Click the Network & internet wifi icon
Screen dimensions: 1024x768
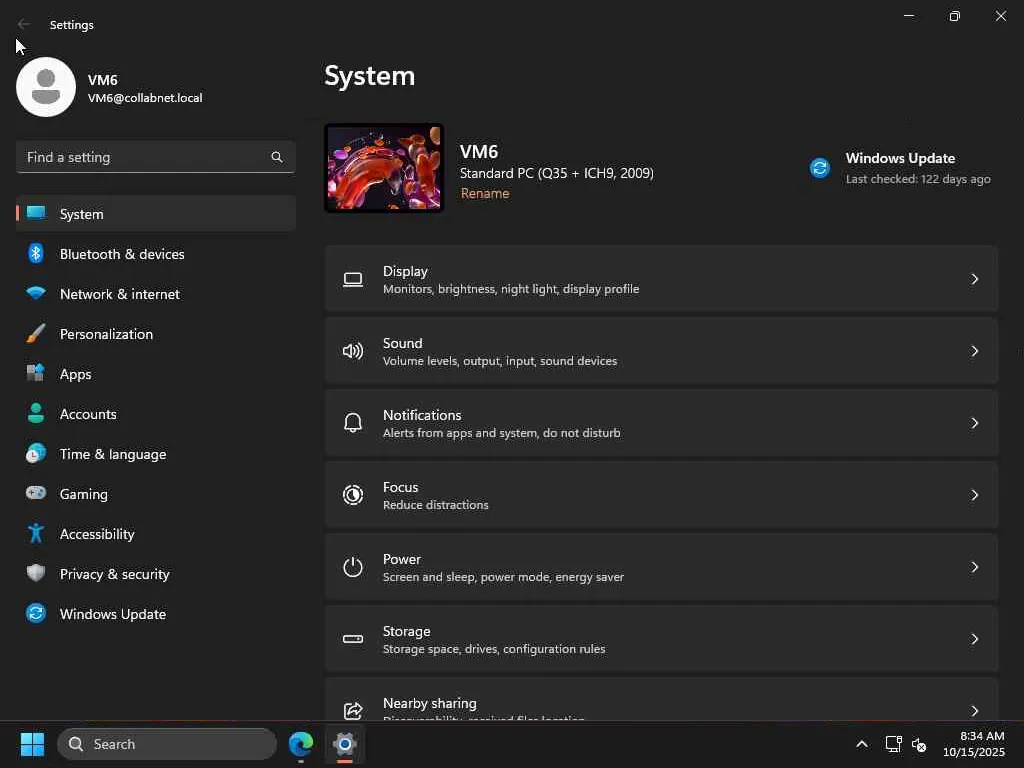coord(36,294)
